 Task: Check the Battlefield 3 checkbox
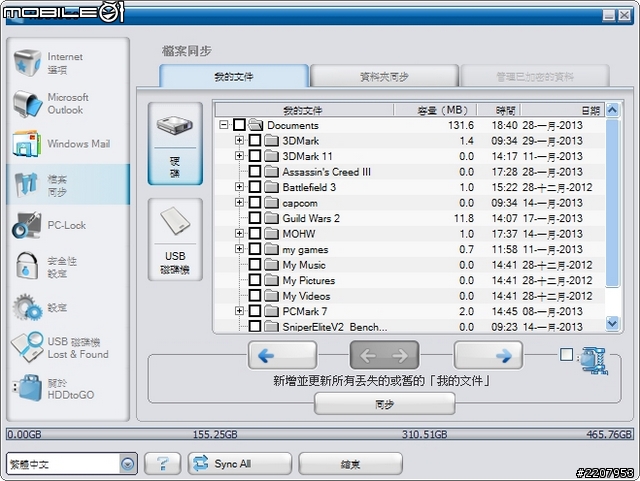pos(255,187)
